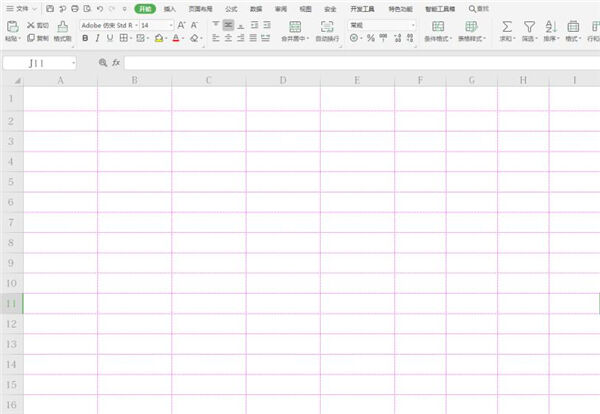600x414 pixels.
Task: Open the Insert ribbon tab
Action: click(x=170, y=9)
